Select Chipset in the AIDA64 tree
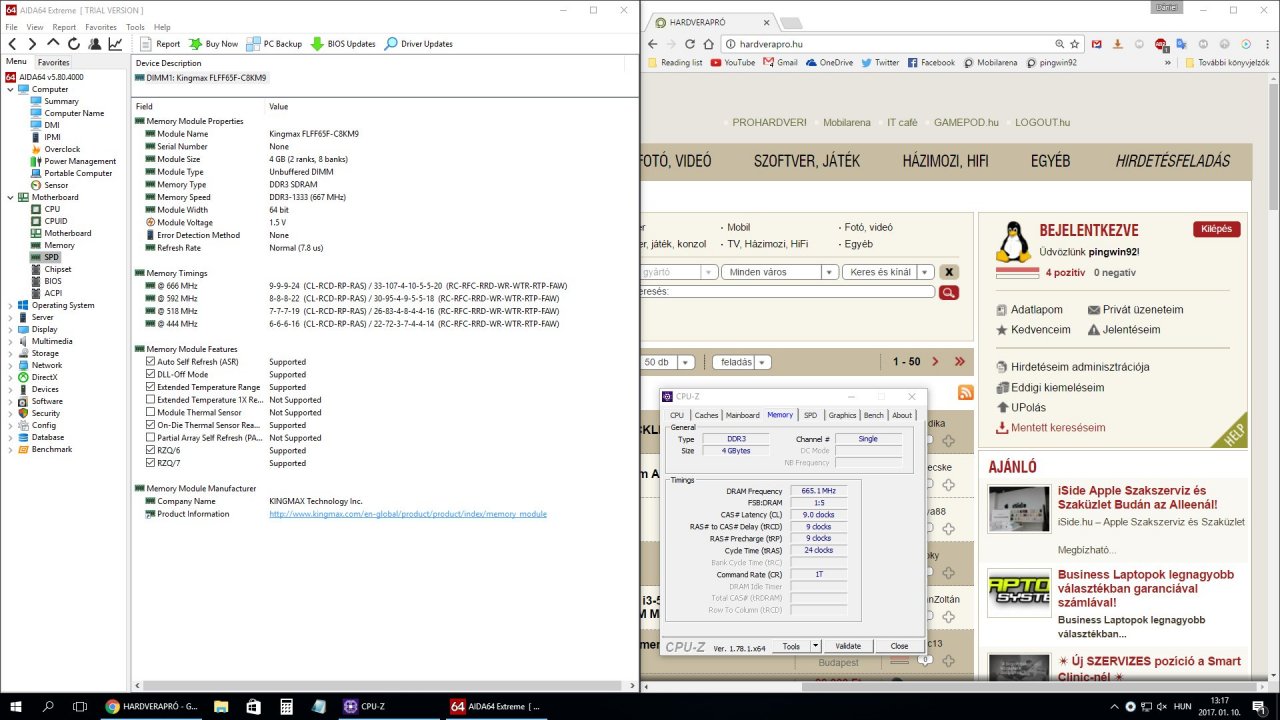Screen dimensions: 1280x720 click(x=57, y=269)
